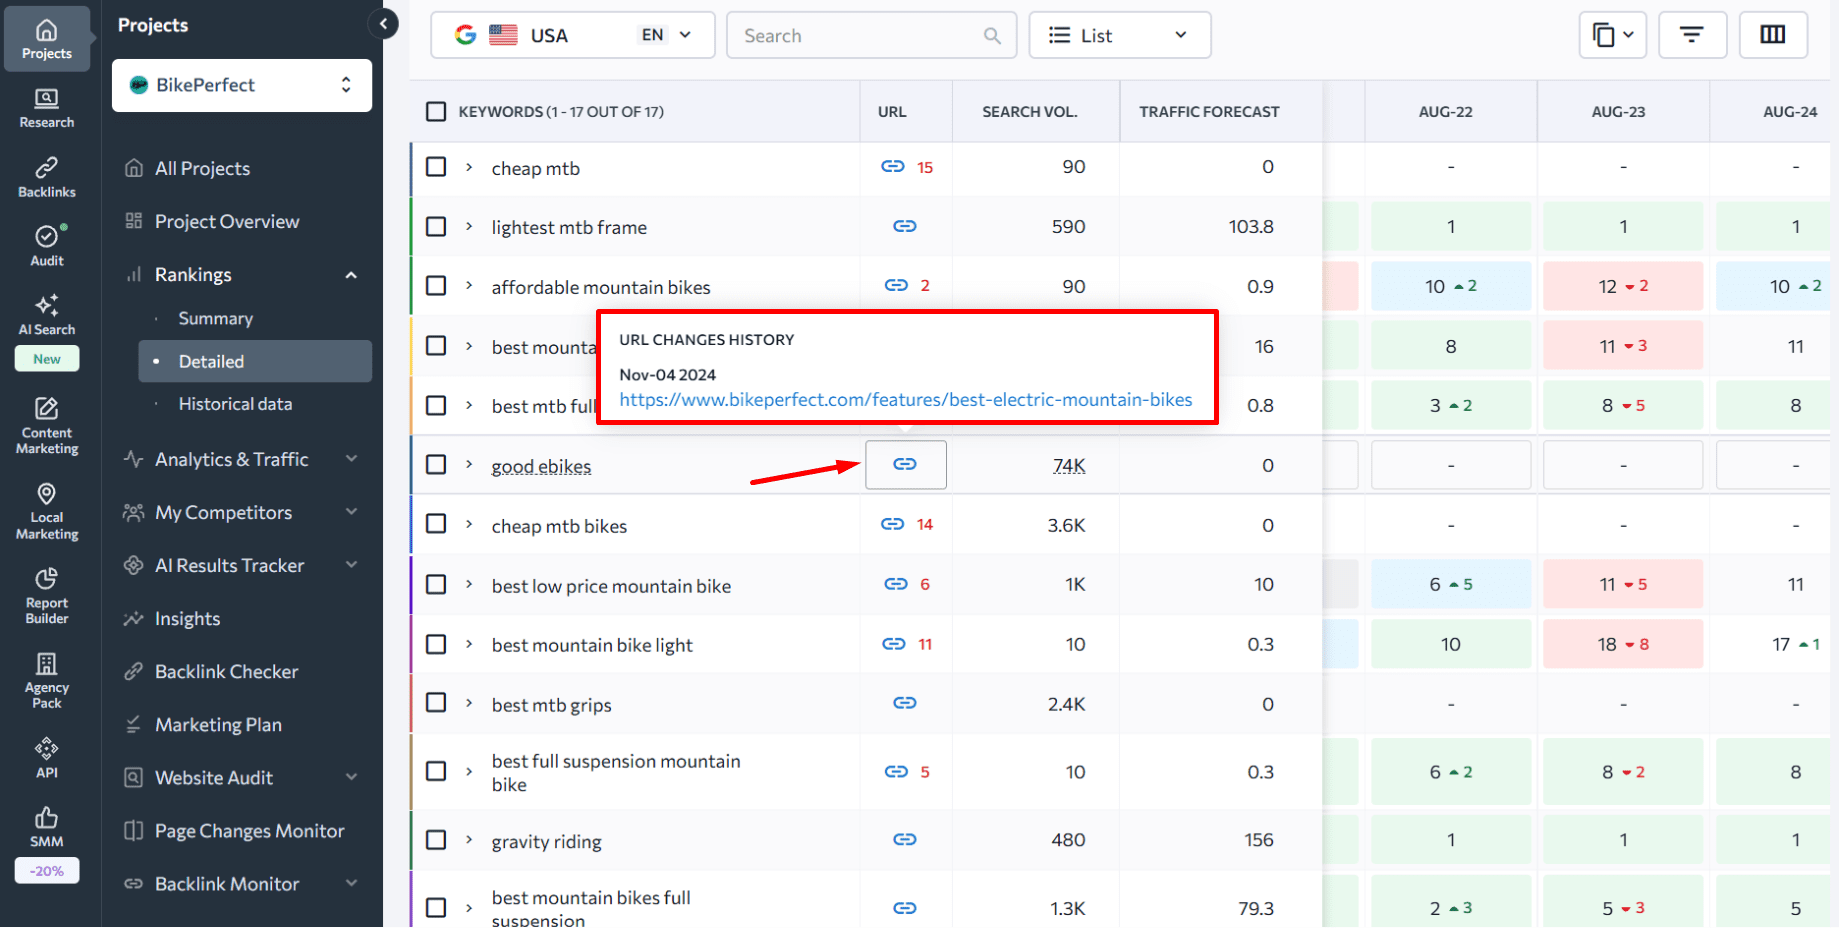The image size is (1839, 928).
Task: Expand Analytics & Traffic section
Action: tap(351, 459)
